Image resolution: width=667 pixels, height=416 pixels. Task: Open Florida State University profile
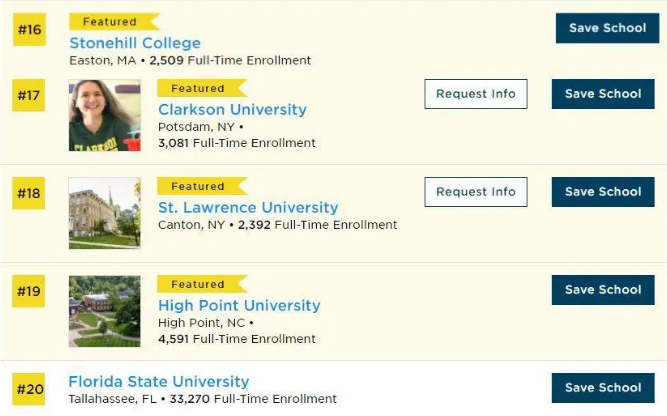pyautogui.click(x=158, y=381)
